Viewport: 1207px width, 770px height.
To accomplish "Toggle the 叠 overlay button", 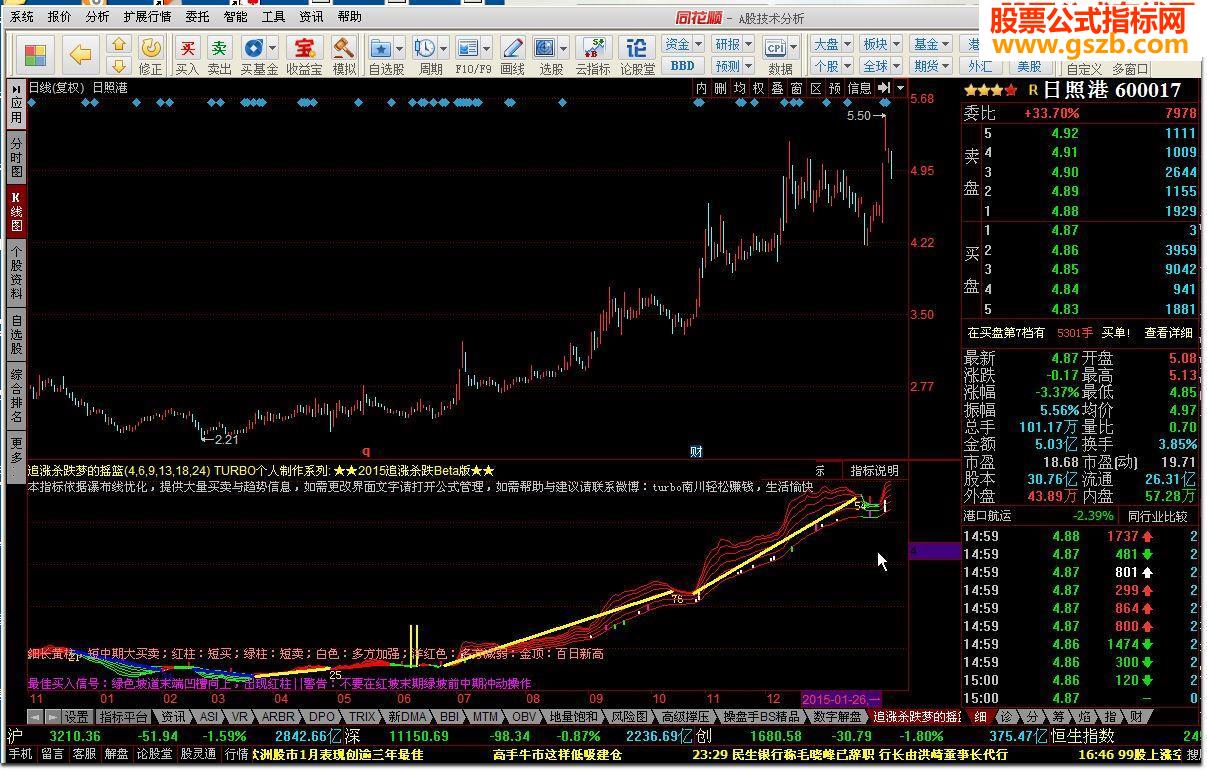I will (778, 88).
